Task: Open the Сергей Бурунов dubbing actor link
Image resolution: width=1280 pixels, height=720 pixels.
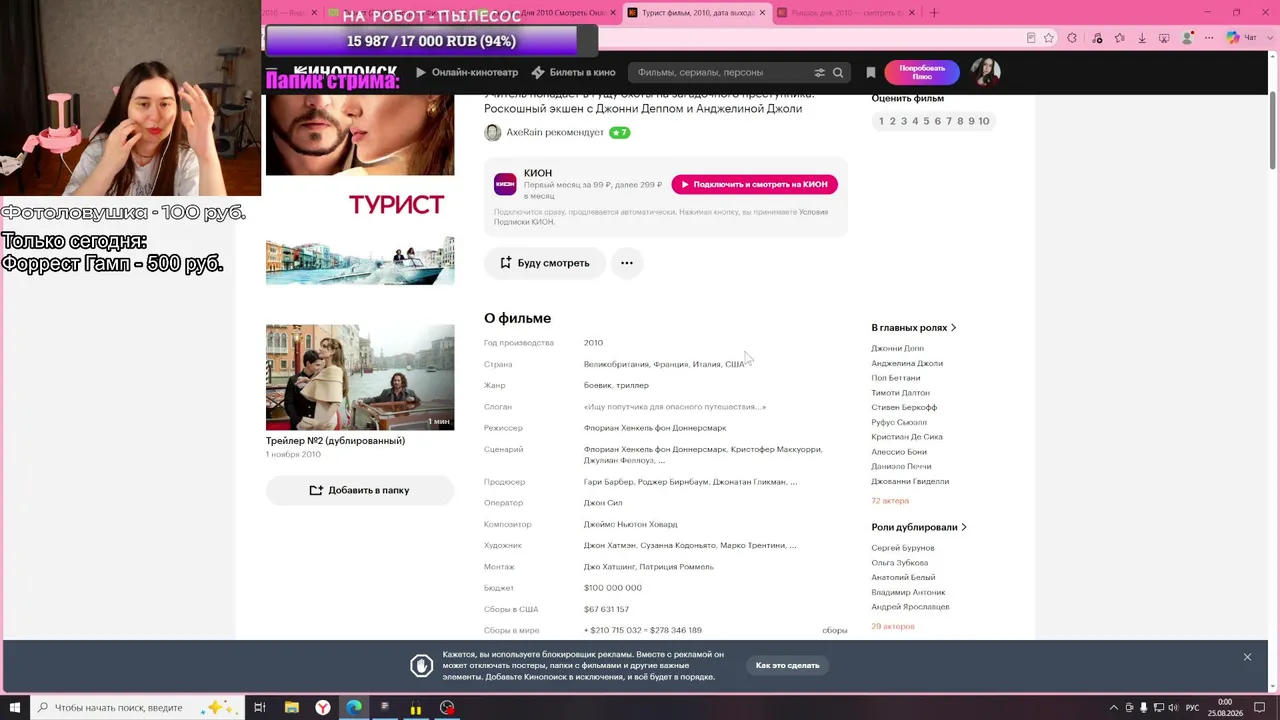Action: coord(903,548)
